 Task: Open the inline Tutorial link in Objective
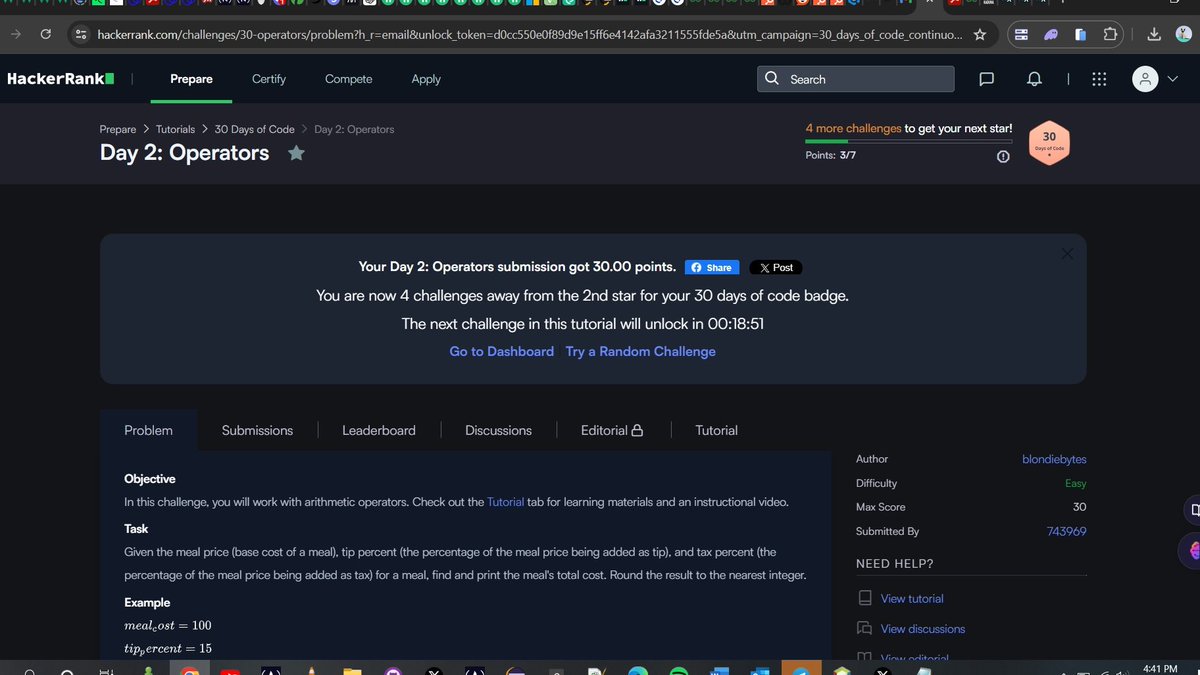505,502
